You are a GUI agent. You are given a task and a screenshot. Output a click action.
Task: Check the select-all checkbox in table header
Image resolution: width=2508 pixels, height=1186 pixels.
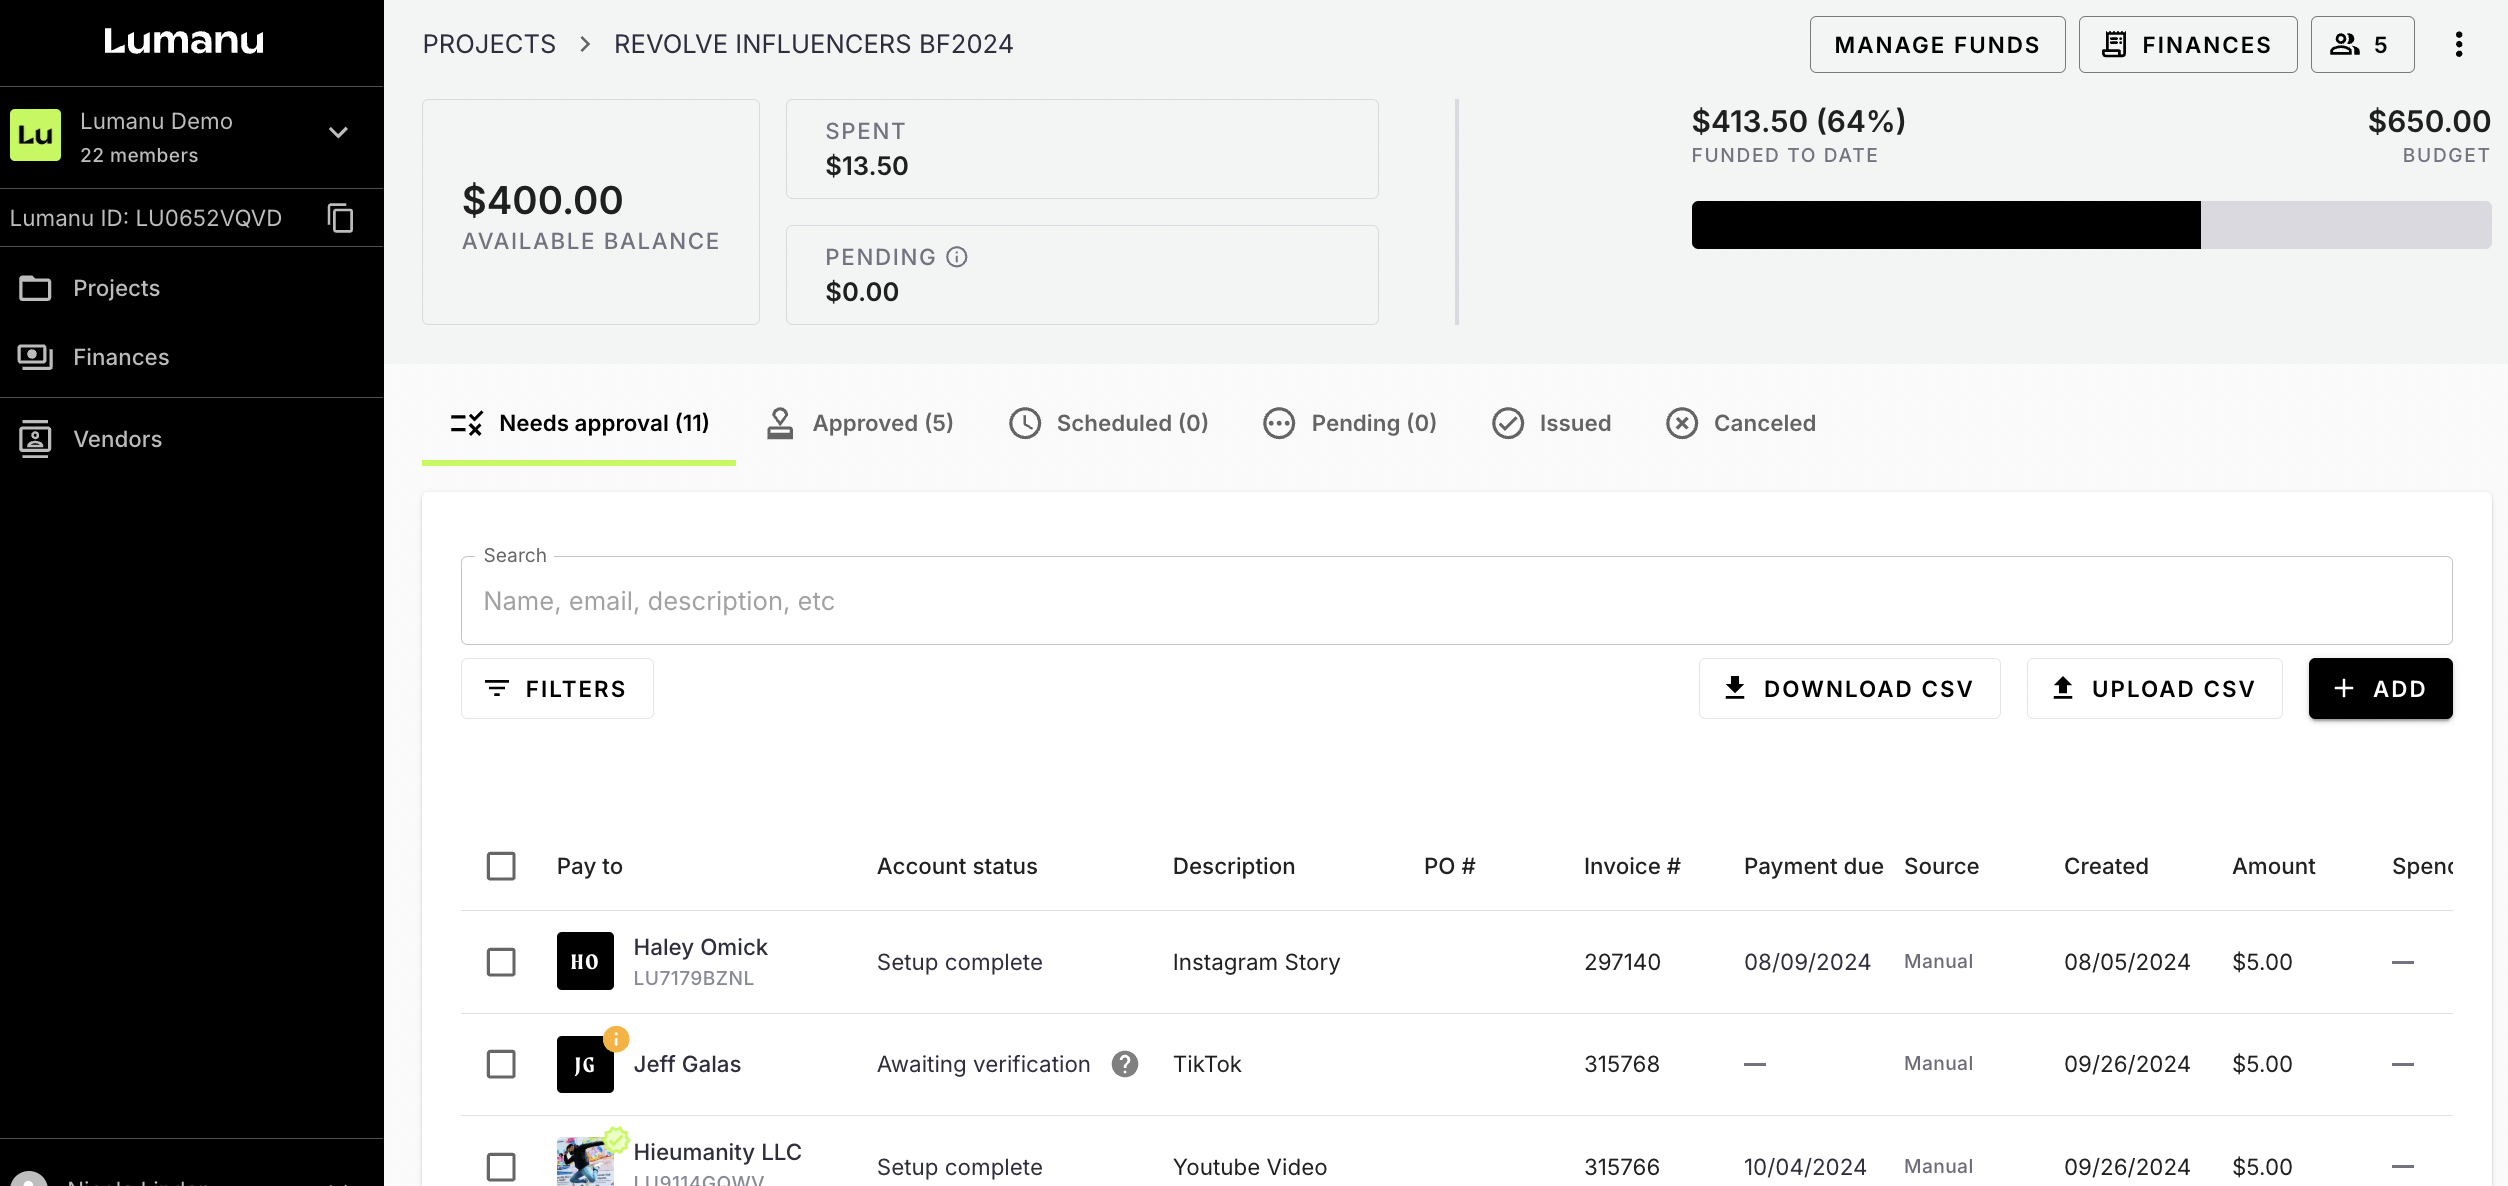501,866
